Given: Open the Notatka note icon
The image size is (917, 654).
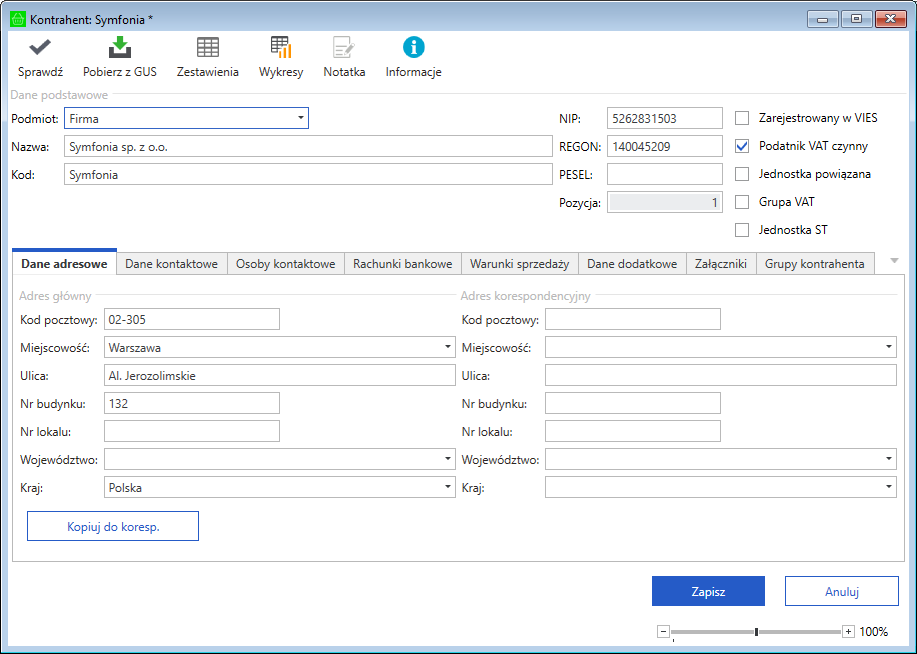Looking at the screenshot, I should 344,47.
